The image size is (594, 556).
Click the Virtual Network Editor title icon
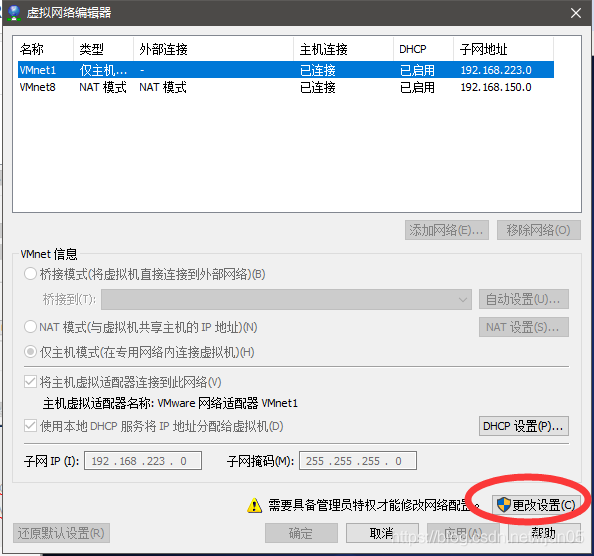[14, 12]
